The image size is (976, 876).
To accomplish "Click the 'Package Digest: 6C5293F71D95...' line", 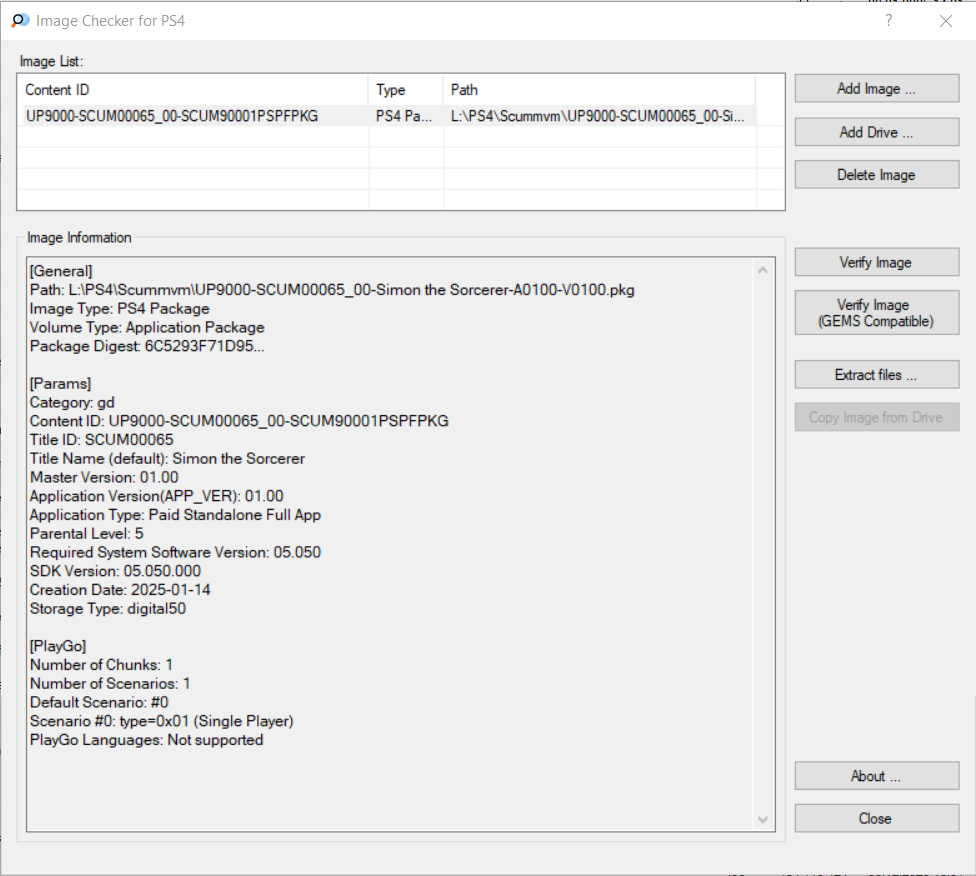I will tap(147, 346).
